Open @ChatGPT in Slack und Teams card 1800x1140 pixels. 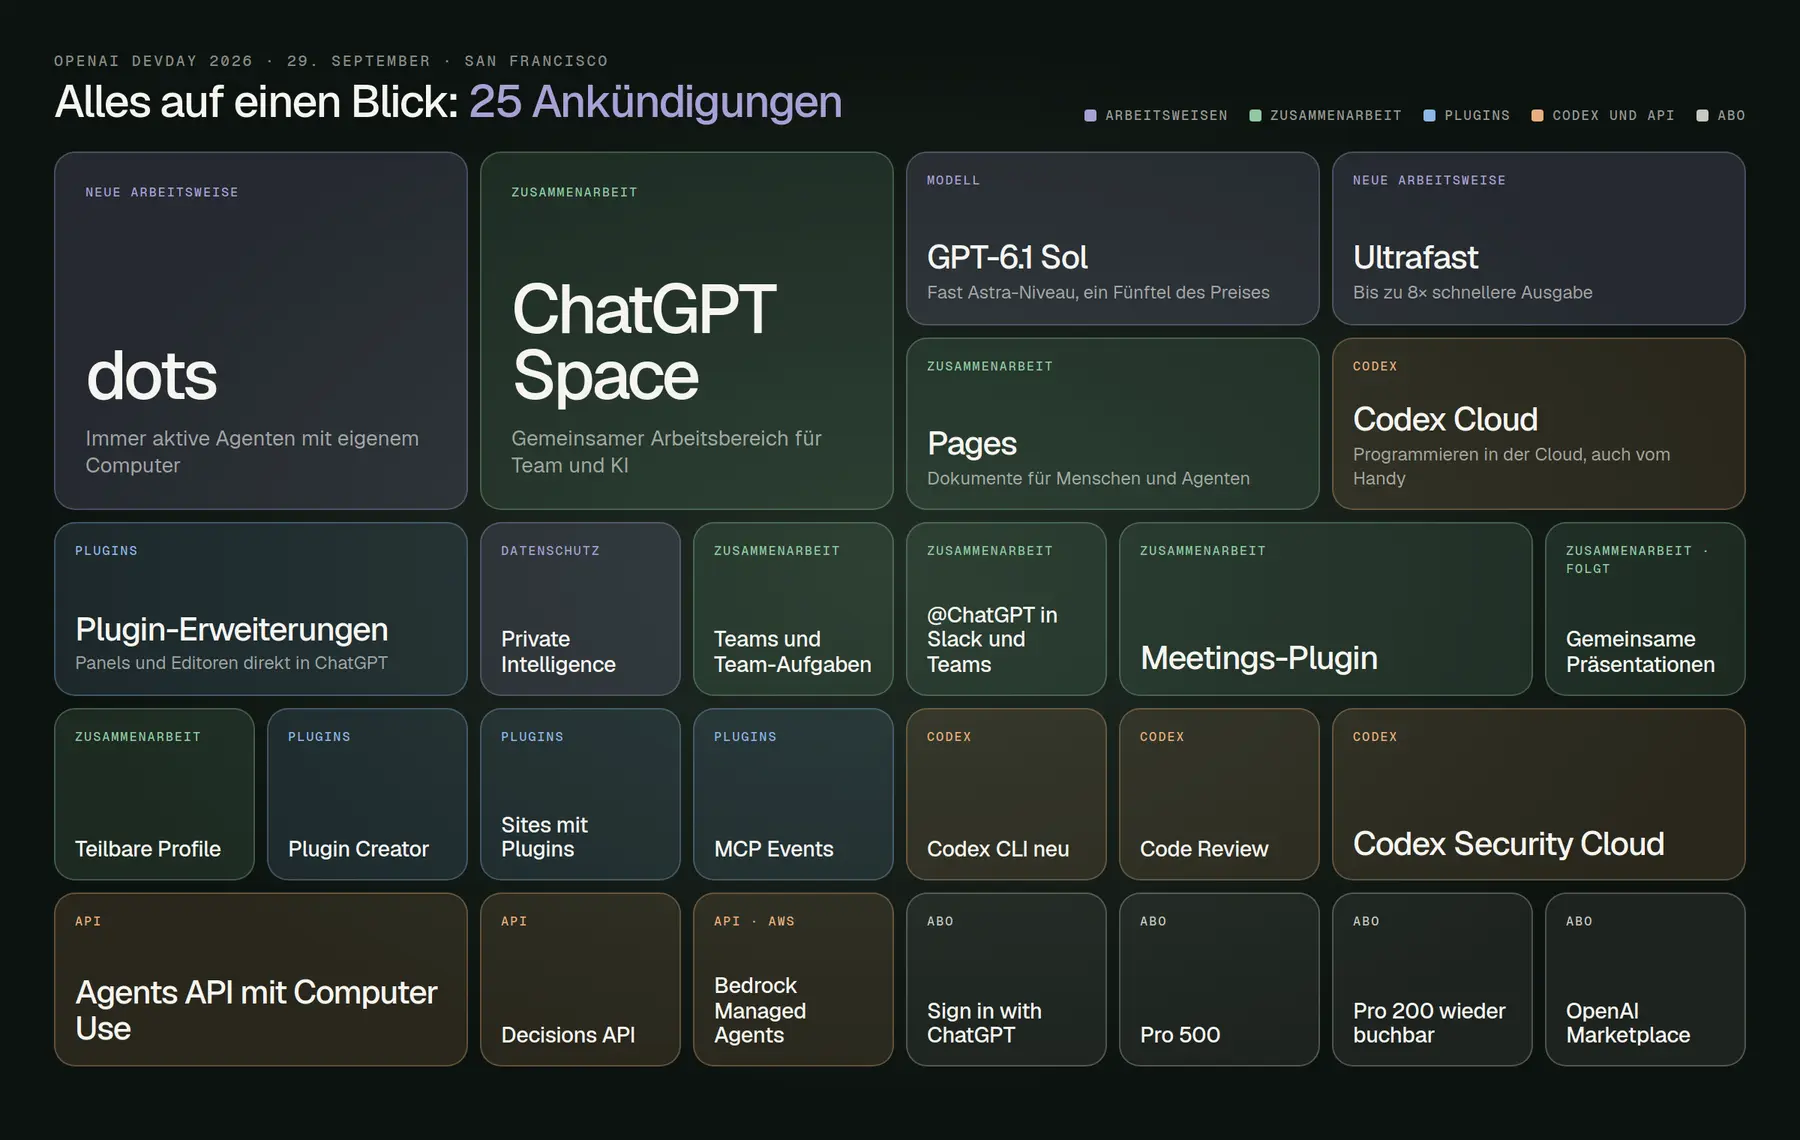coord(1006,609)
